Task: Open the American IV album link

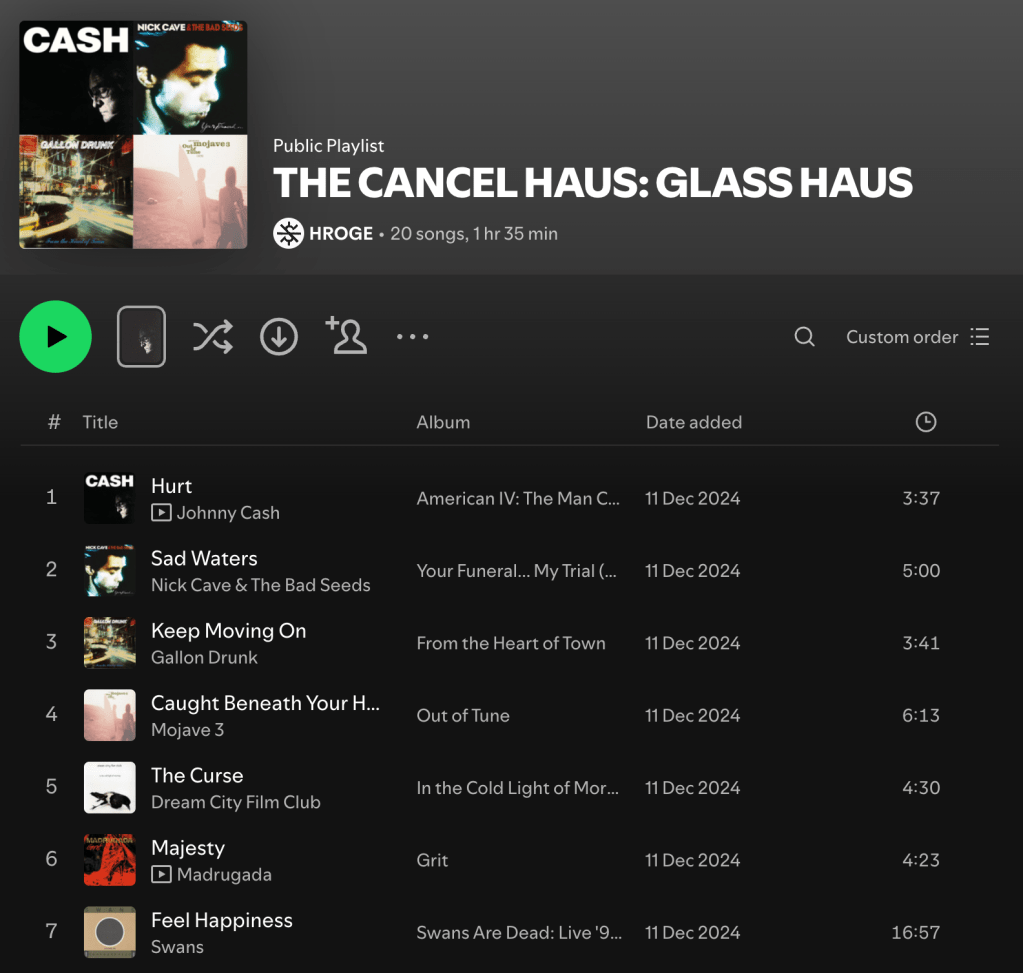Action: pyautogui.click(x=518, y=499)
